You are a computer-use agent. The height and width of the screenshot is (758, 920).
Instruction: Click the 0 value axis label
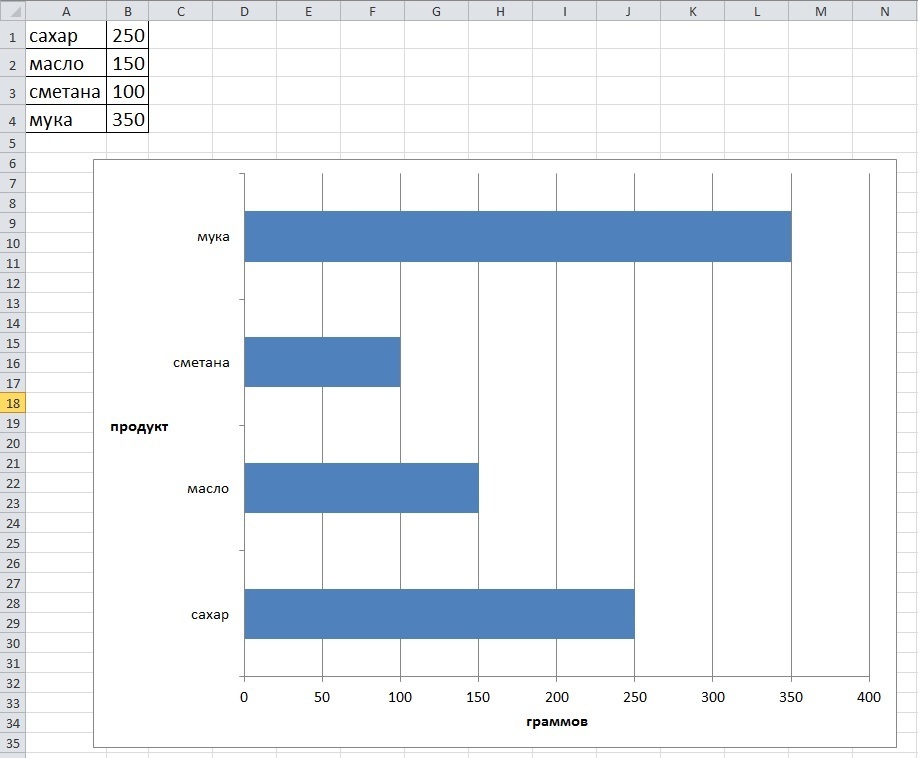coord(244,697)
